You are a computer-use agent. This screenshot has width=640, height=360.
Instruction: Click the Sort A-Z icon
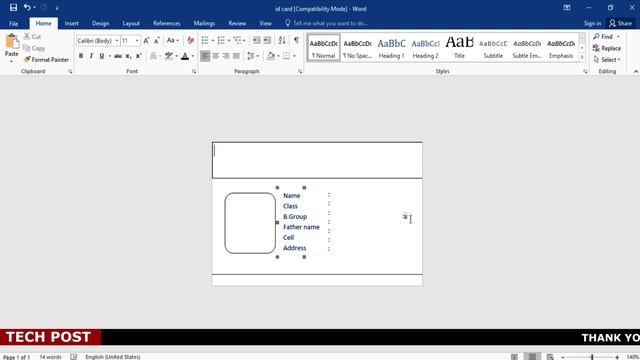pyautogui.click(x=282, y=40)
